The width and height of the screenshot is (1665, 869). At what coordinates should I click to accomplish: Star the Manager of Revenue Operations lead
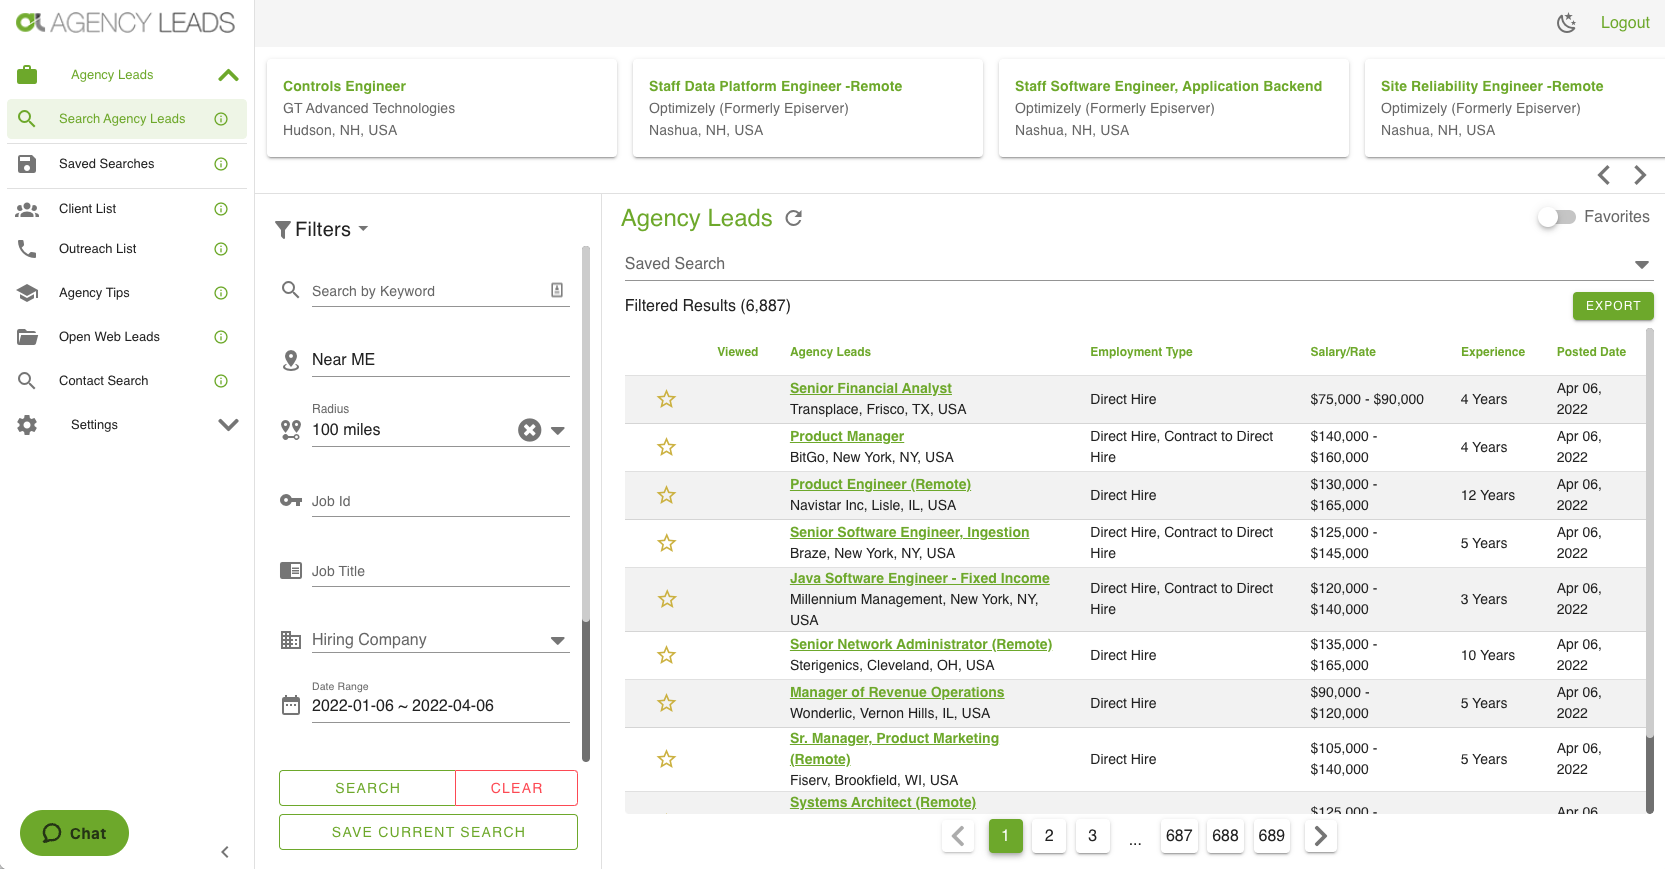666,703
